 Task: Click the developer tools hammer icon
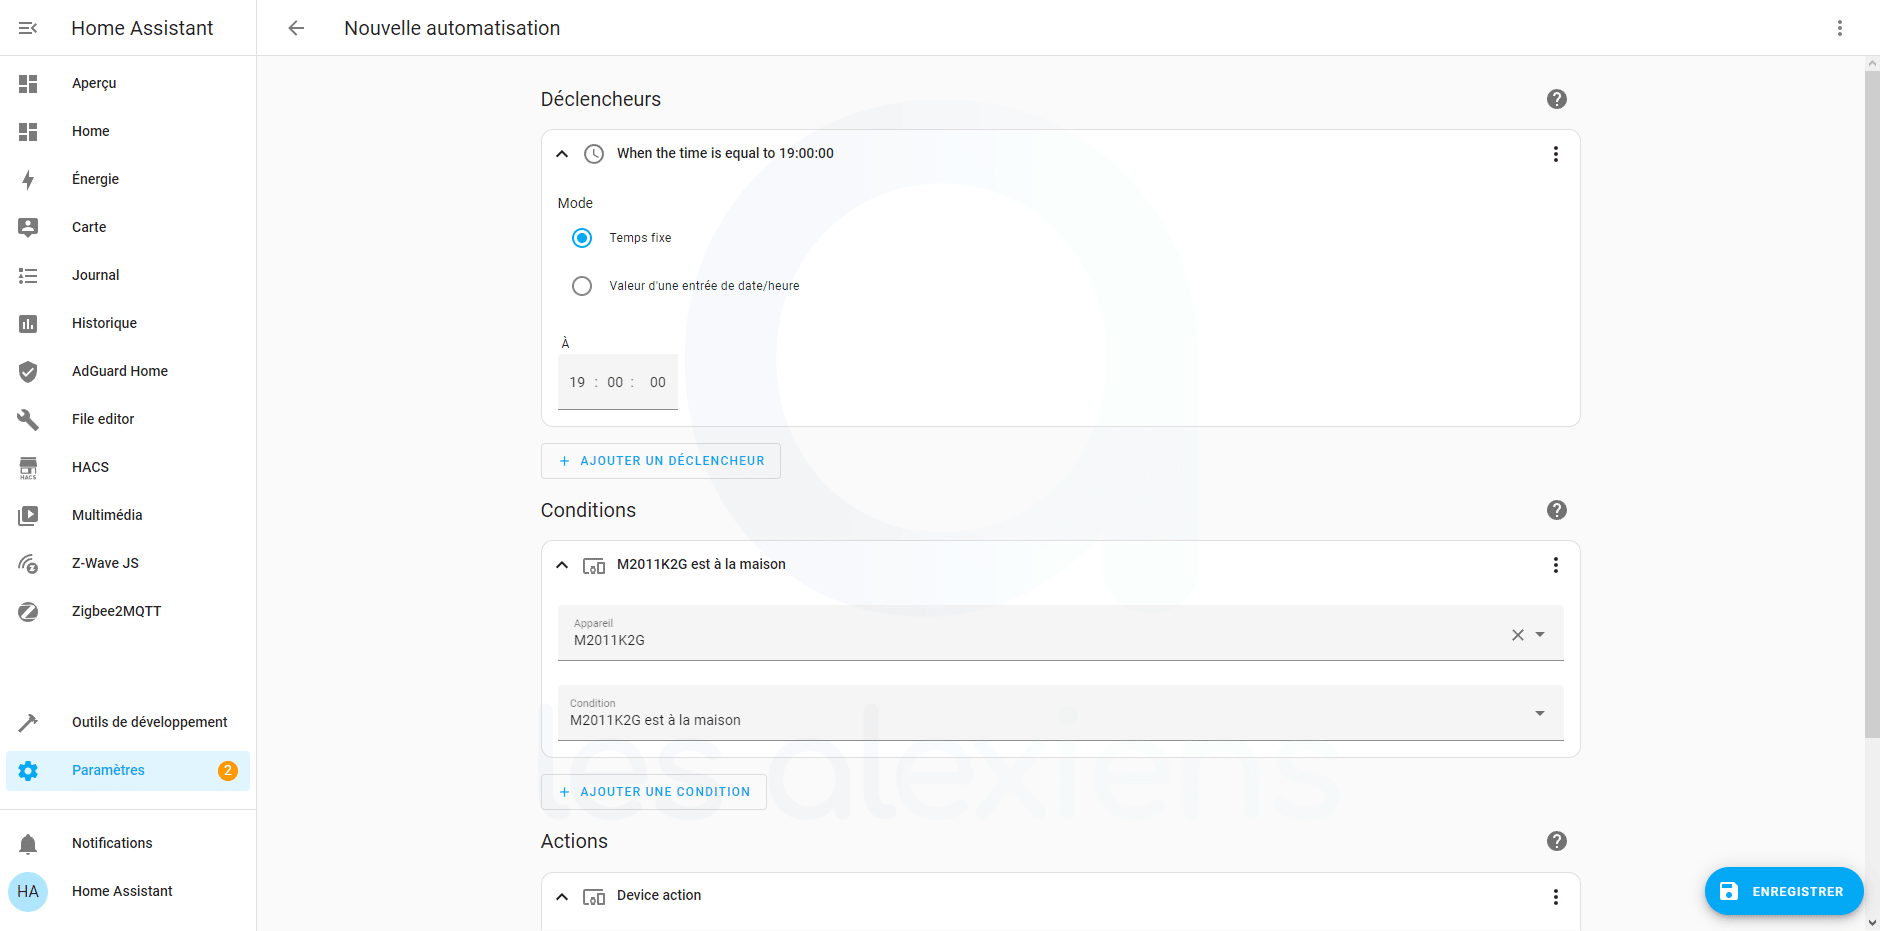pos(28,723)
